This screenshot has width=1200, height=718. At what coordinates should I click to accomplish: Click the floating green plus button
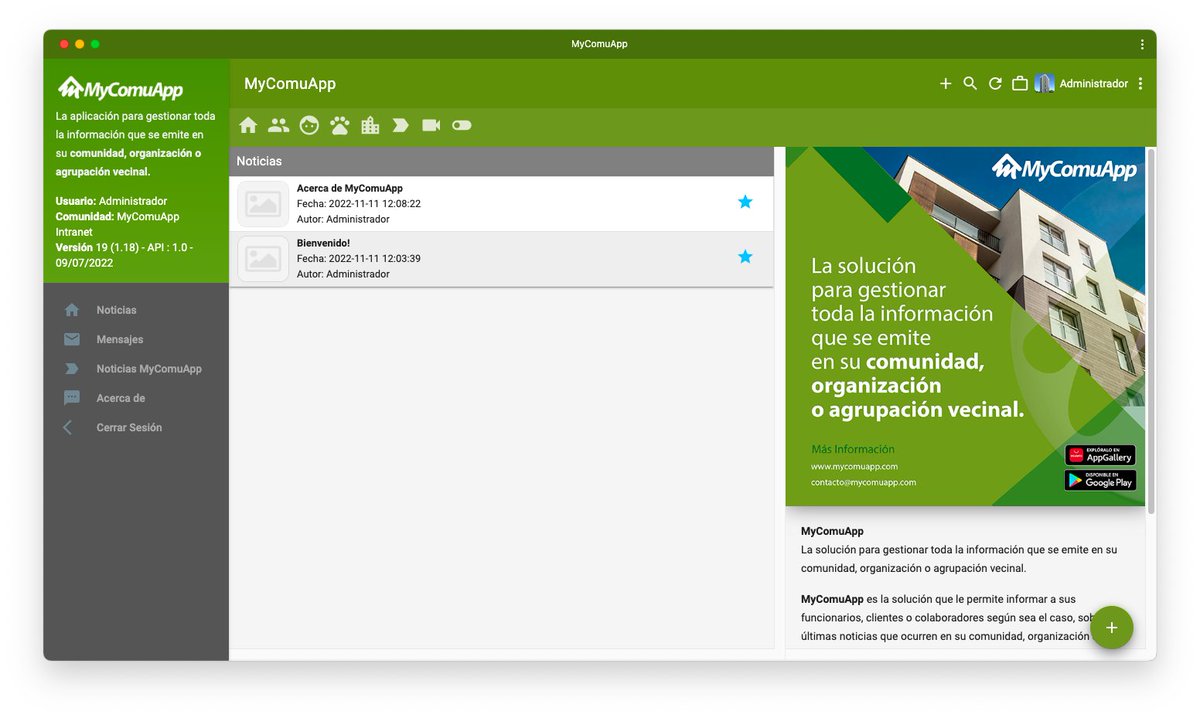coord(1111,628)
